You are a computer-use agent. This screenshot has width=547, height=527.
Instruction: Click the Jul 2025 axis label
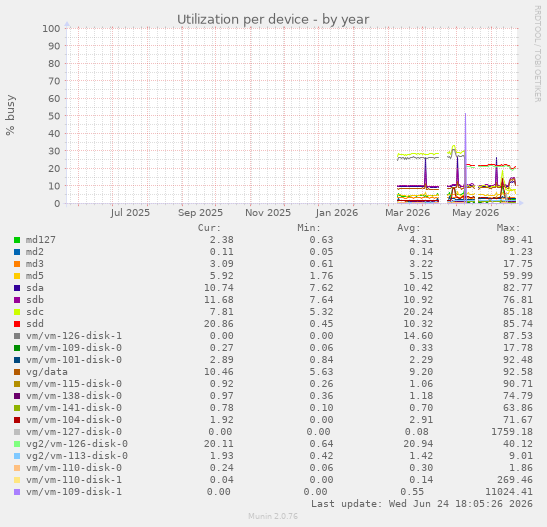[x=130, y=213]
